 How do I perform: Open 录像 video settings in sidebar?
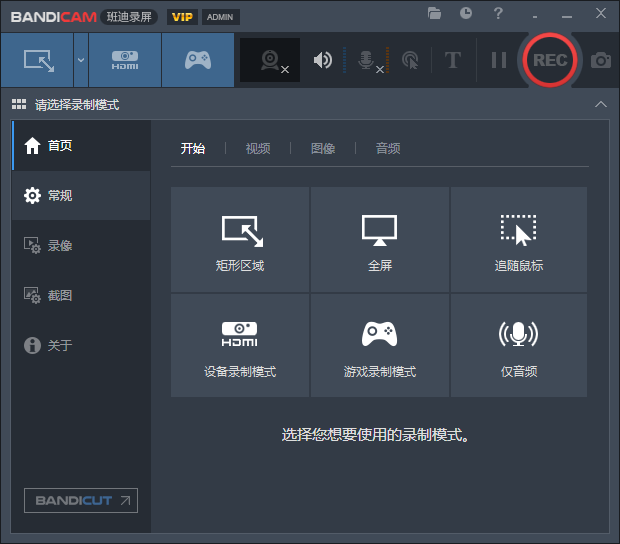(81, 246)
